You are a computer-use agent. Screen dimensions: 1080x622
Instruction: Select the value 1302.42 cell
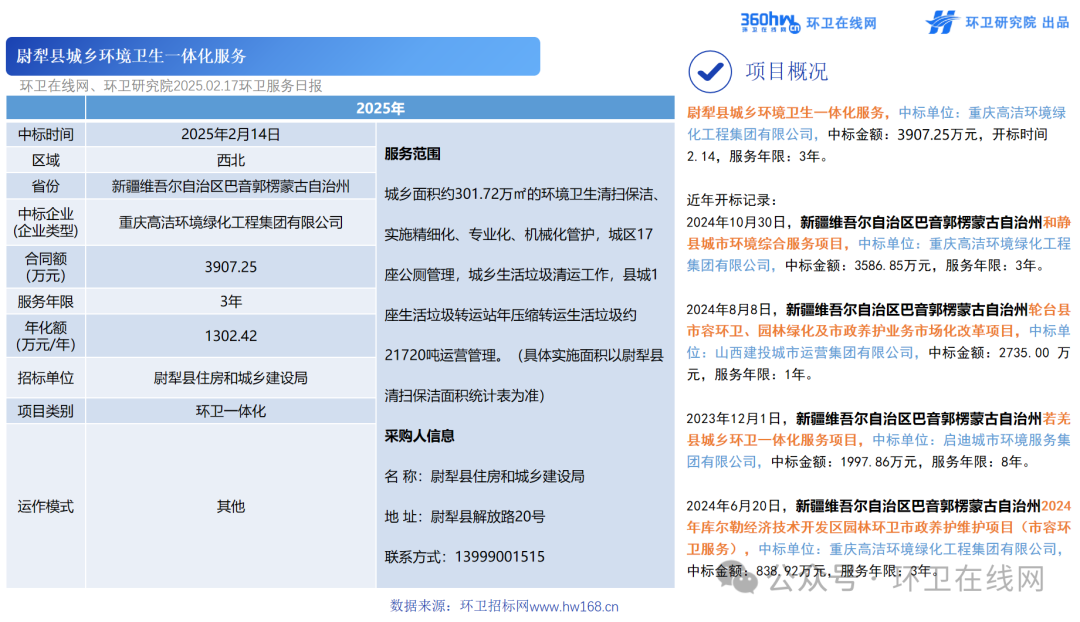[231, 336]
